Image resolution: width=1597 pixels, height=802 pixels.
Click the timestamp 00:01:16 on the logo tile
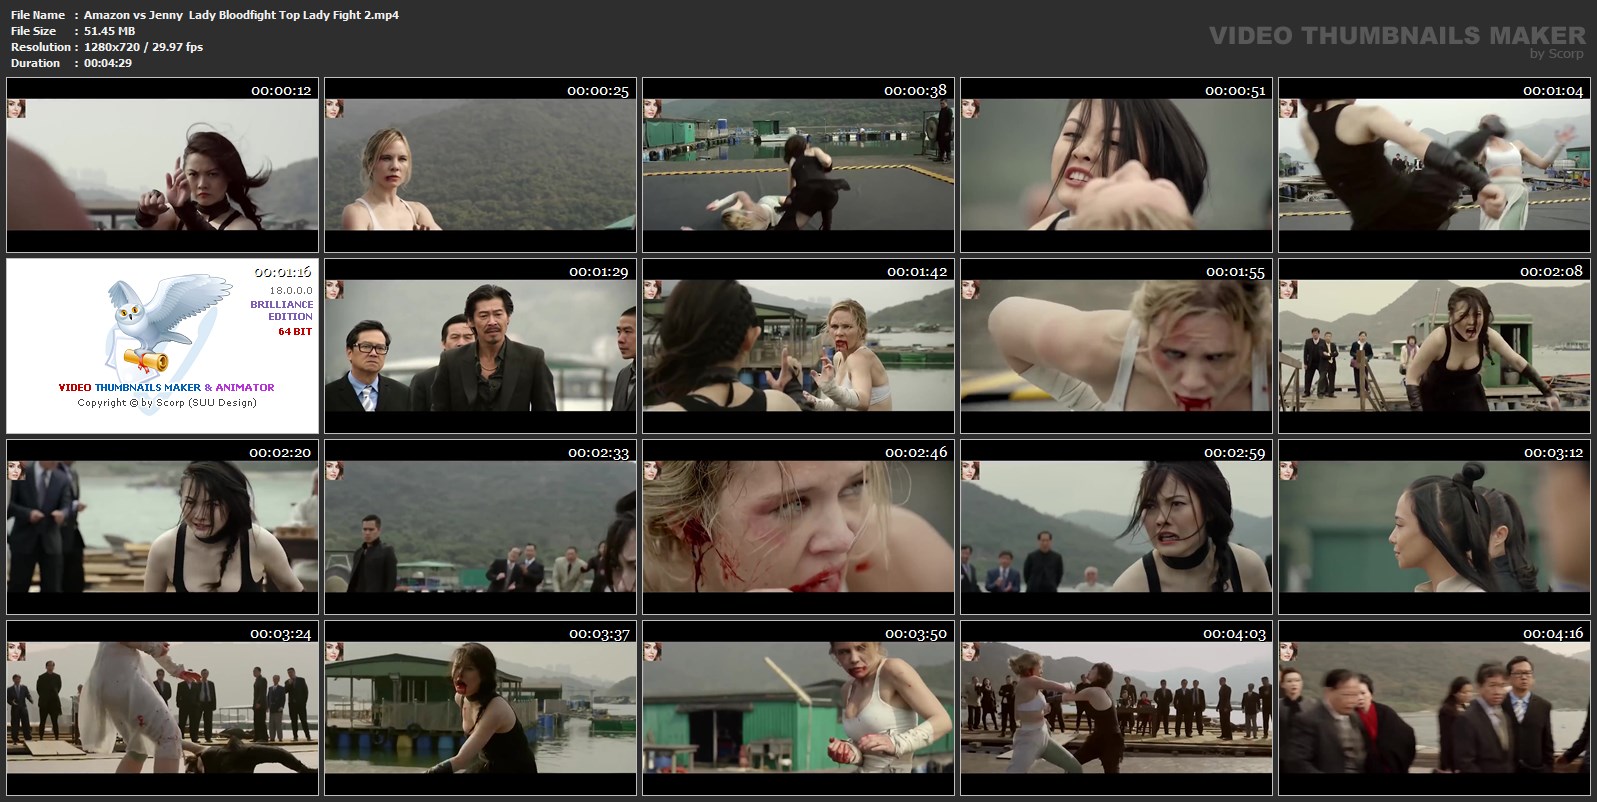click(283, 271)
